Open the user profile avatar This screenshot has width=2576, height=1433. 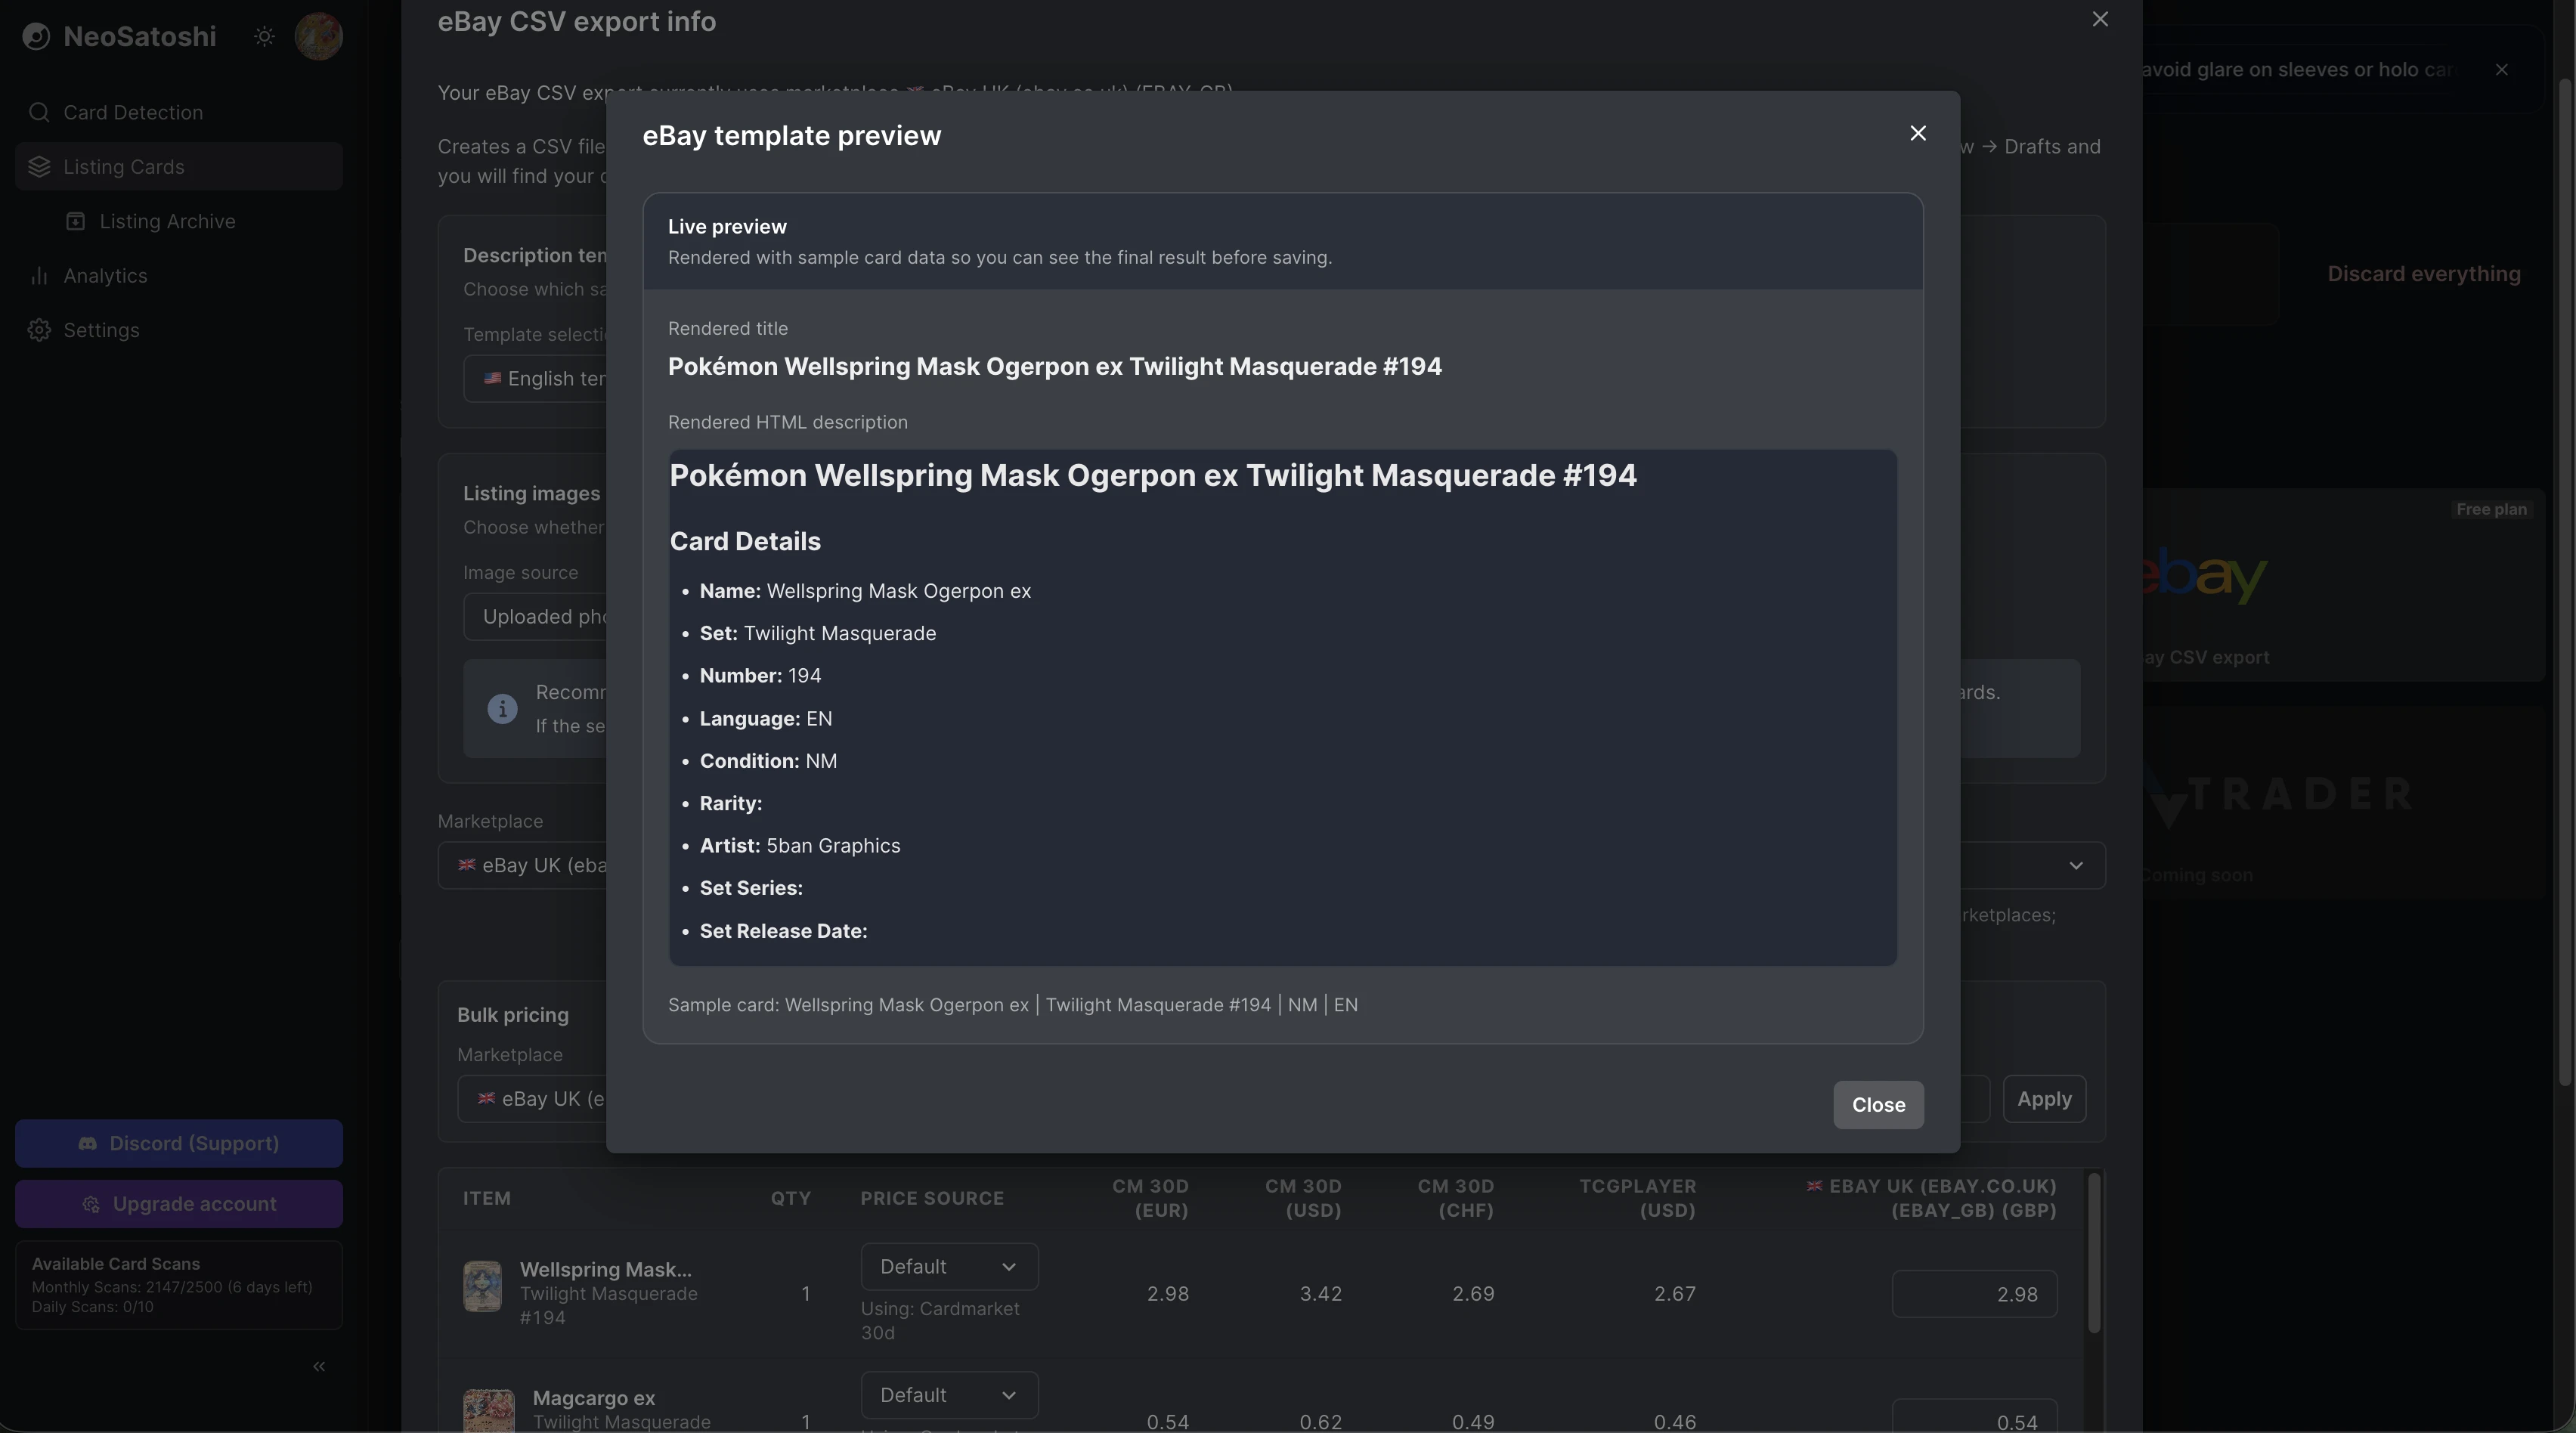(x=319, y=37)
